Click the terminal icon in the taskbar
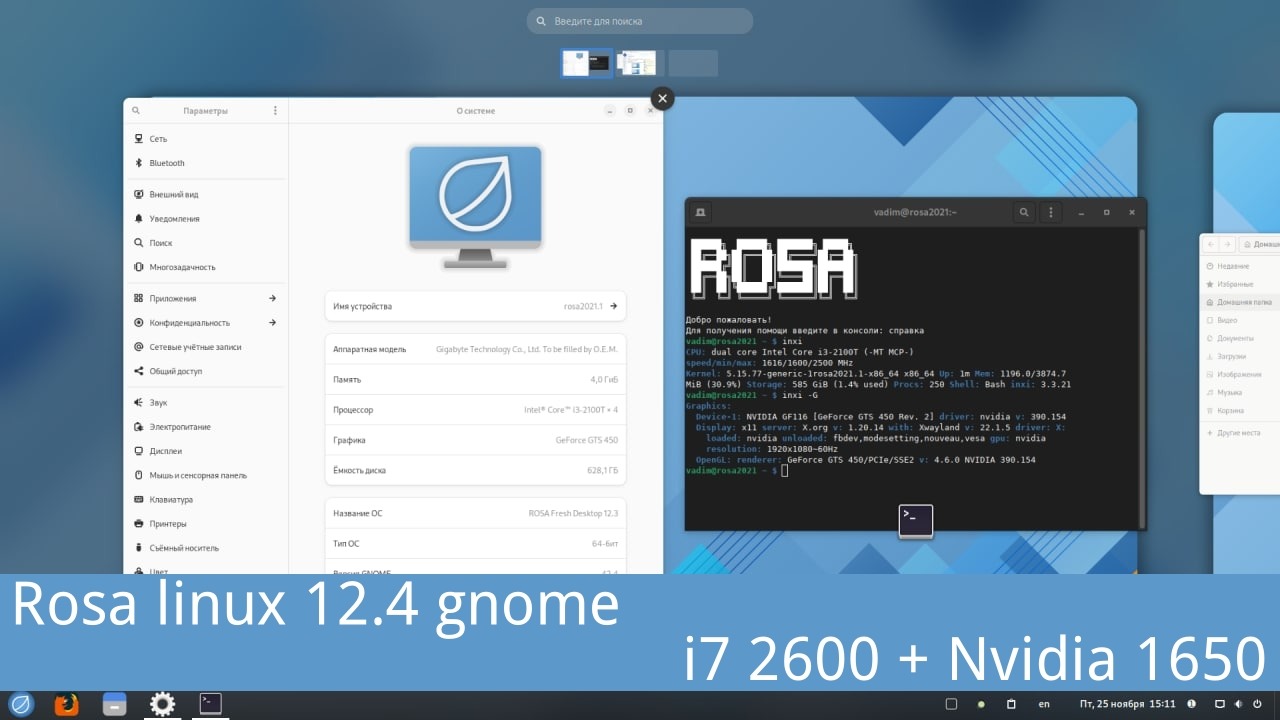 pos(210,704)
